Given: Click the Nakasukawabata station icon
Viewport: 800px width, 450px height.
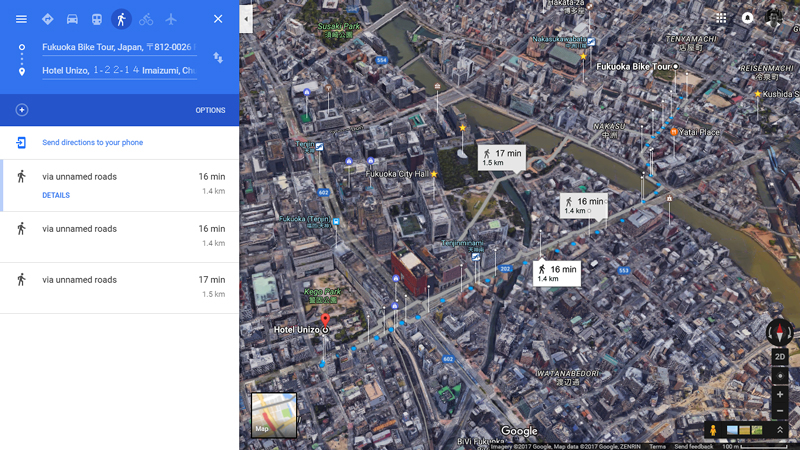Looking at the screenshot, I should pyautogui.click(x=591, y=42).
